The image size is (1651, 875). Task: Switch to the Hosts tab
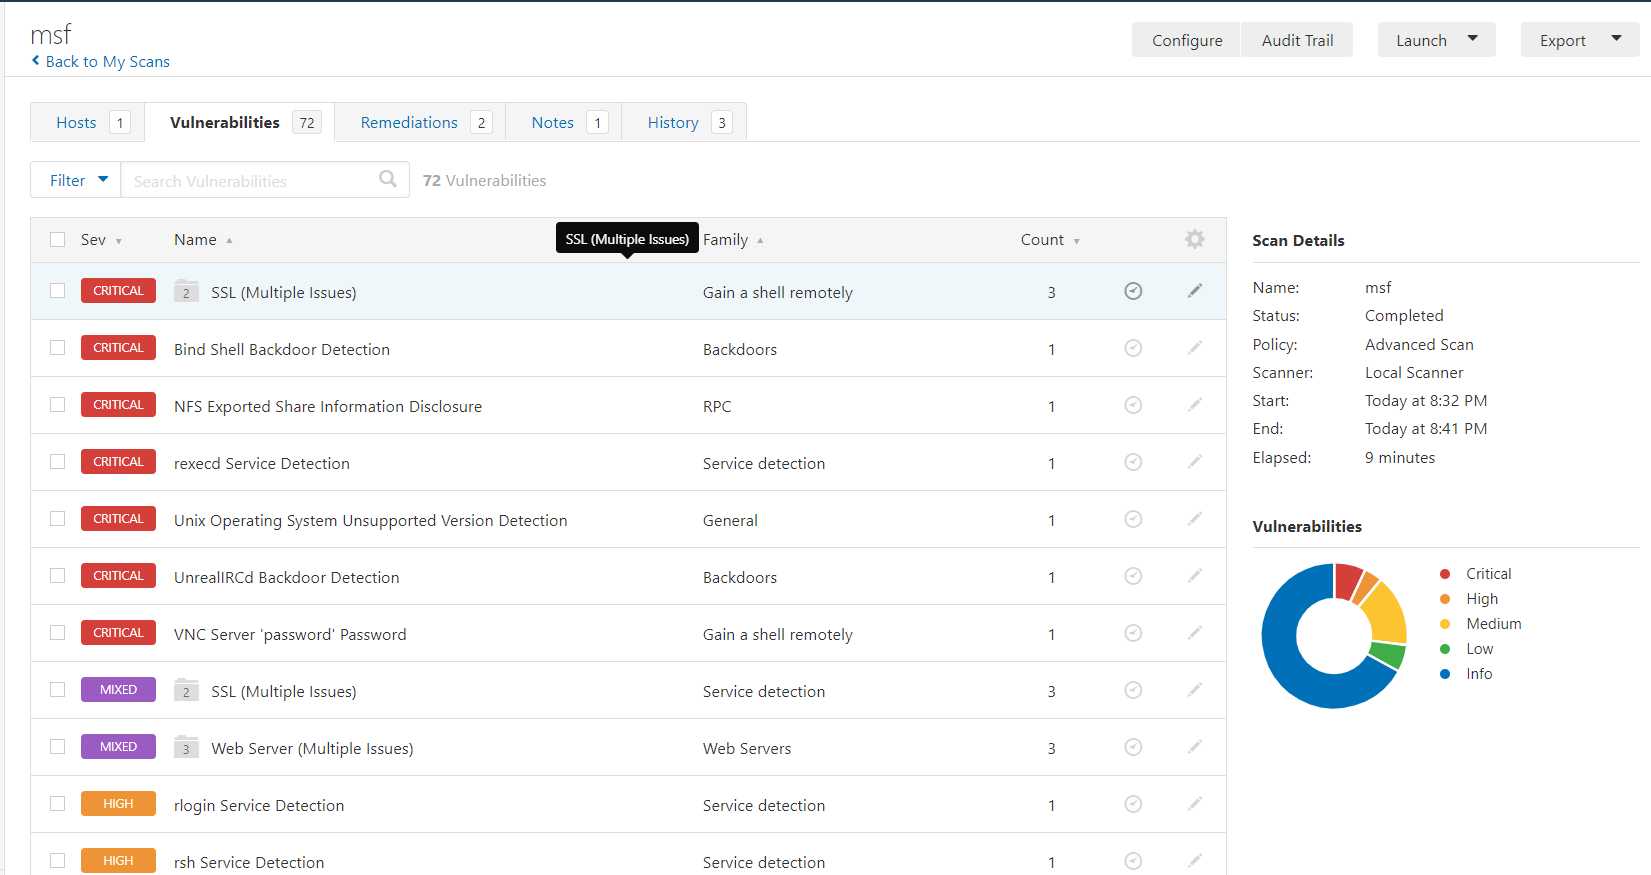[88, 122]
